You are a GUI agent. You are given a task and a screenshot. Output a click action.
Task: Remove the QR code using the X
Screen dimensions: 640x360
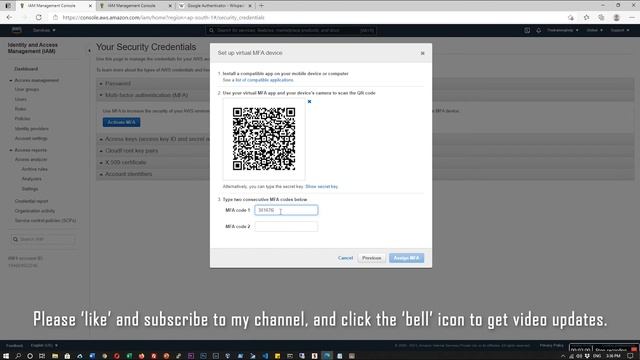pos(309,102)
